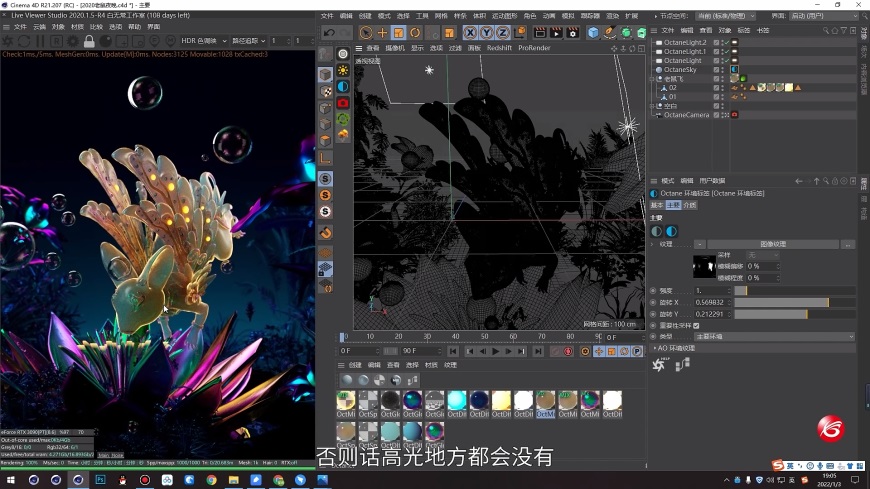Viewport: 870px width, 489px height.
Task: Click the cube primitive icon
Action: pos(593,33)
